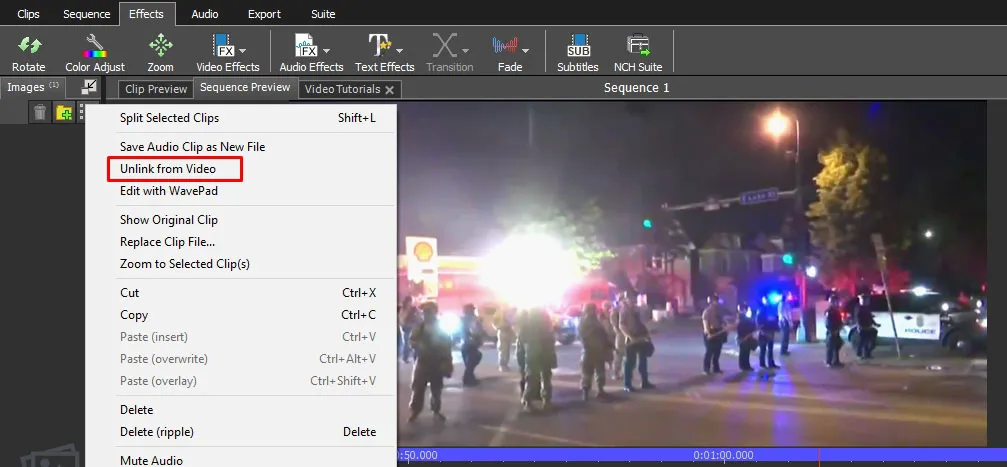Screen dimensions: 1007x467
Task: Switch to the Clip Preview tab
Action: click(156, 89)
